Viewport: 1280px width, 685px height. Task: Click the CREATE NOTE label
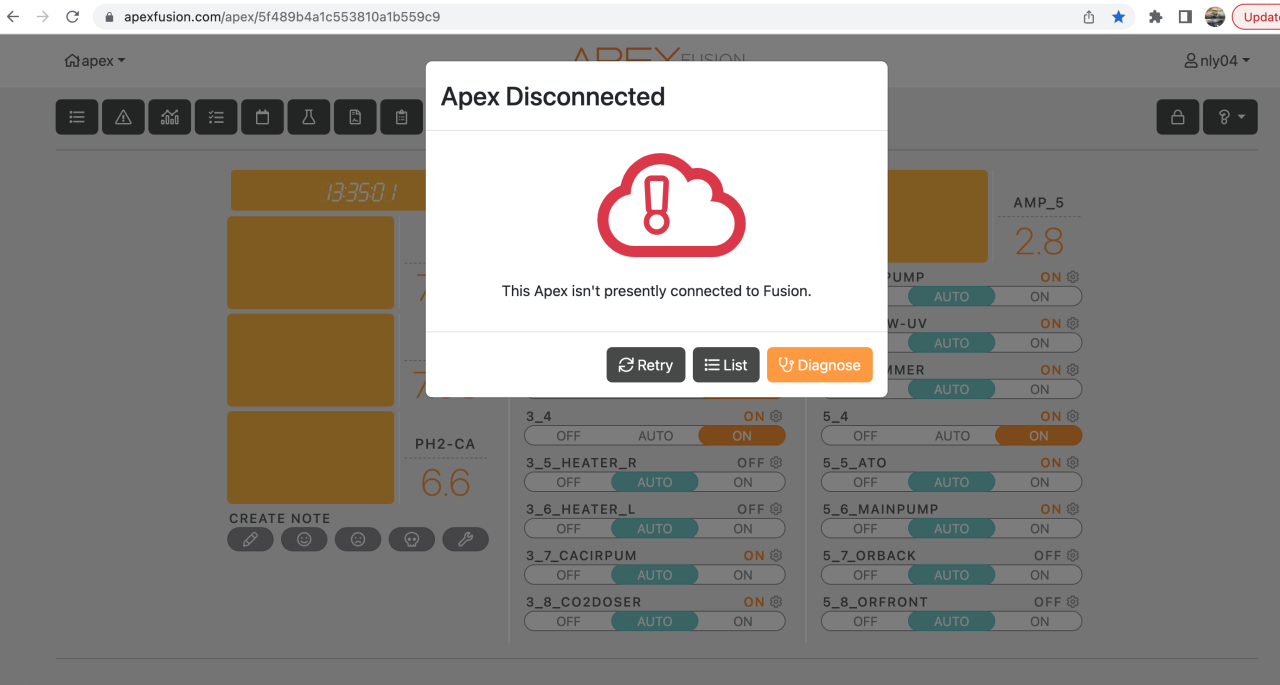[x=280, y=518]
